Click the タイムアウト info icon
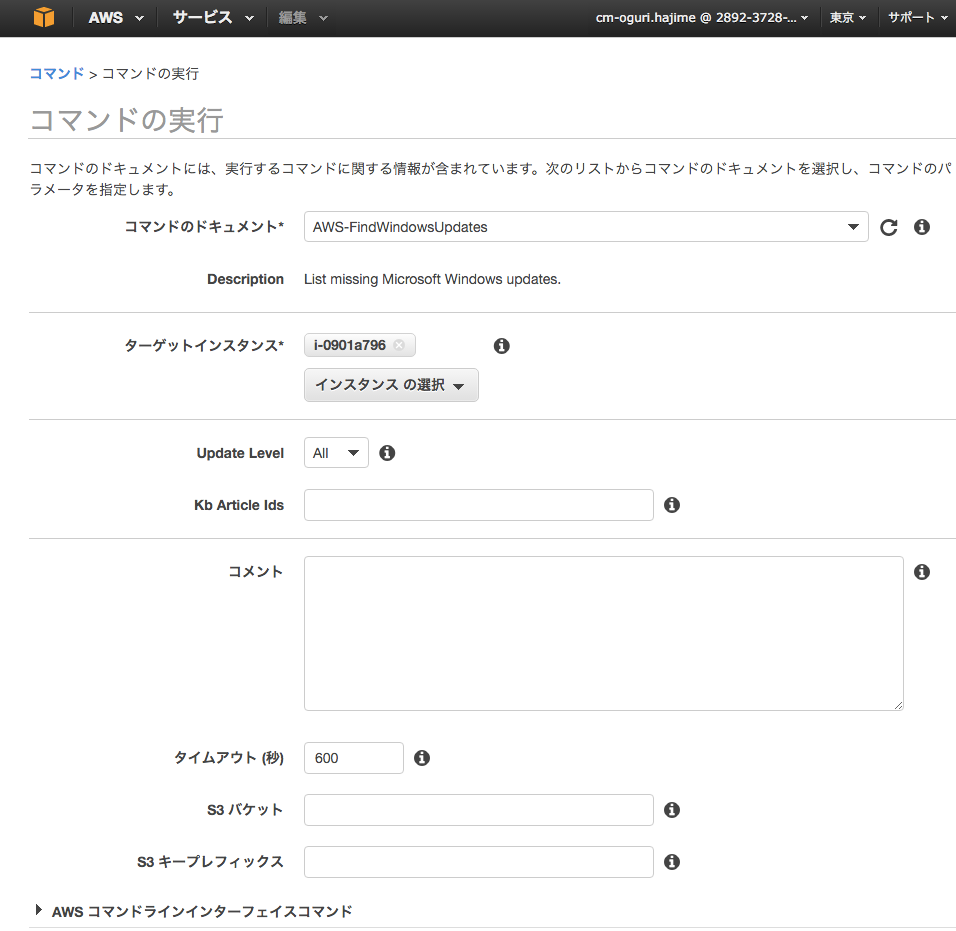The height and width of the screenshot is (931, 956). point(421,758)
